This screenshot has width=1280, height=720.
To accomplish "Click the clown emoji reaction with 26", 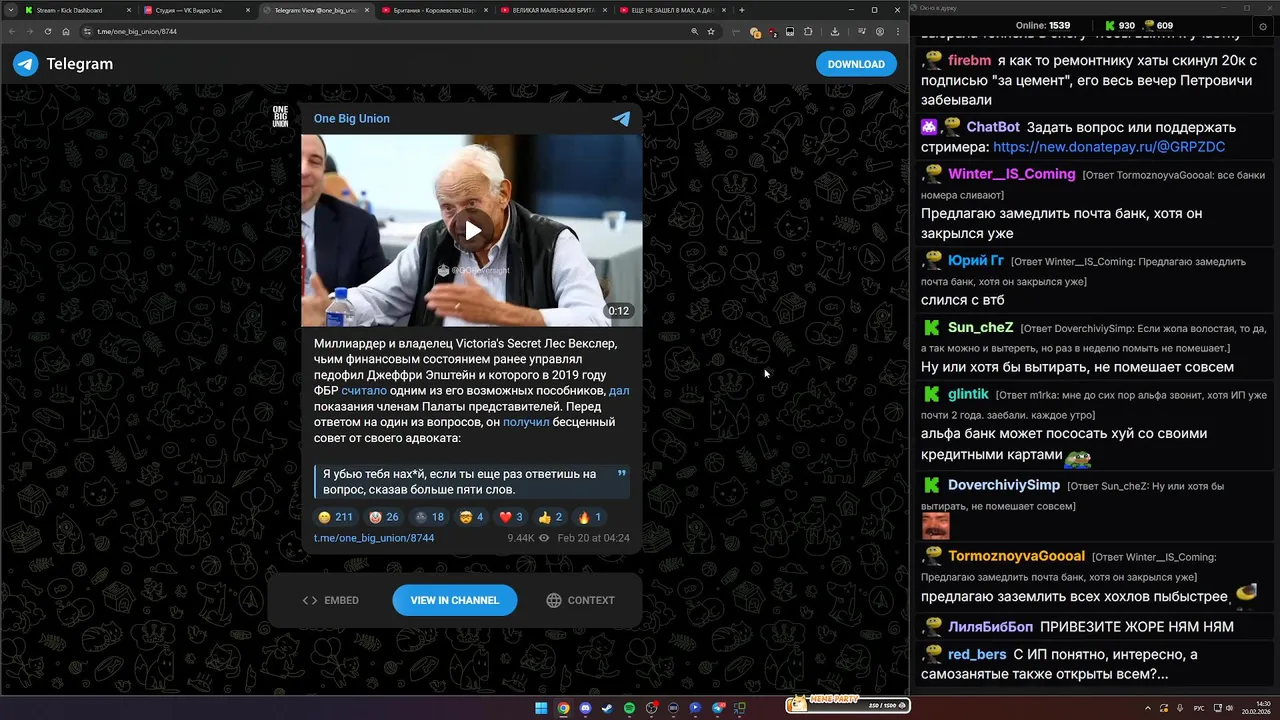I will (x=384, y=517).
